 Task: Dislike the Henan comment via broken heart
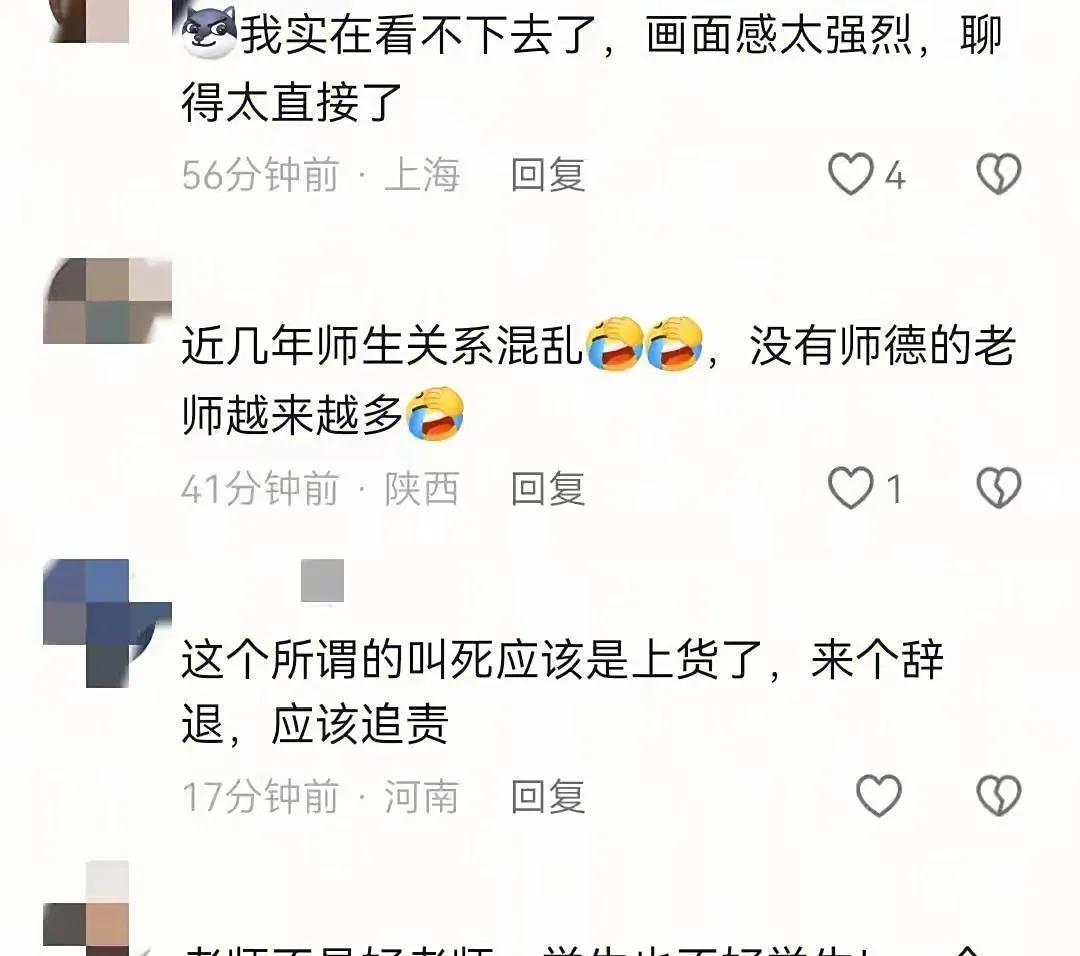(999, 796)
